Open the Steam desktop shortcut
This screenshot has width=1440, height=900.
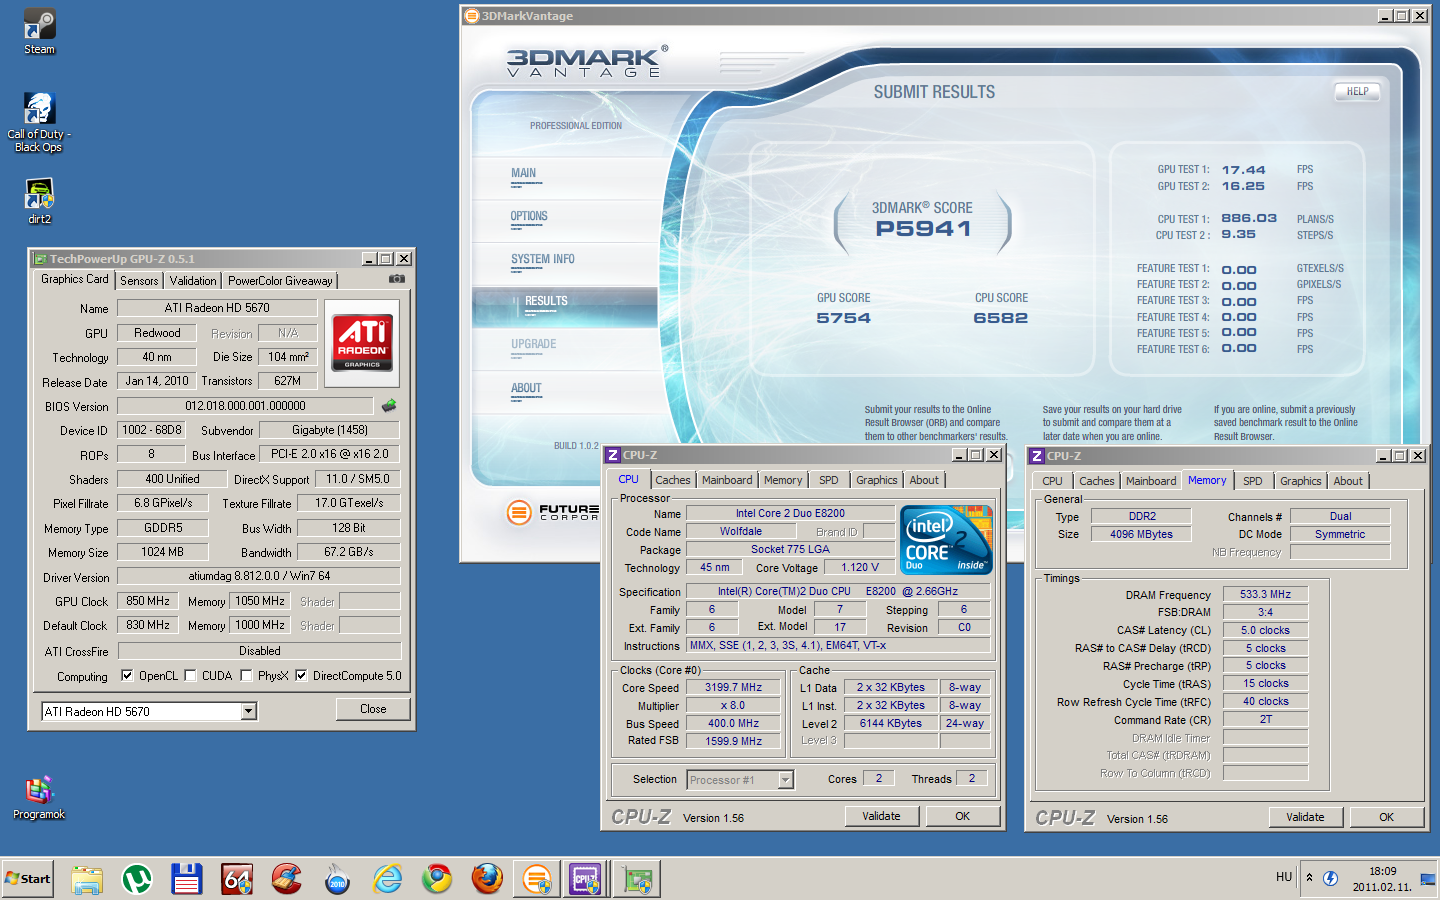[40, 32]
